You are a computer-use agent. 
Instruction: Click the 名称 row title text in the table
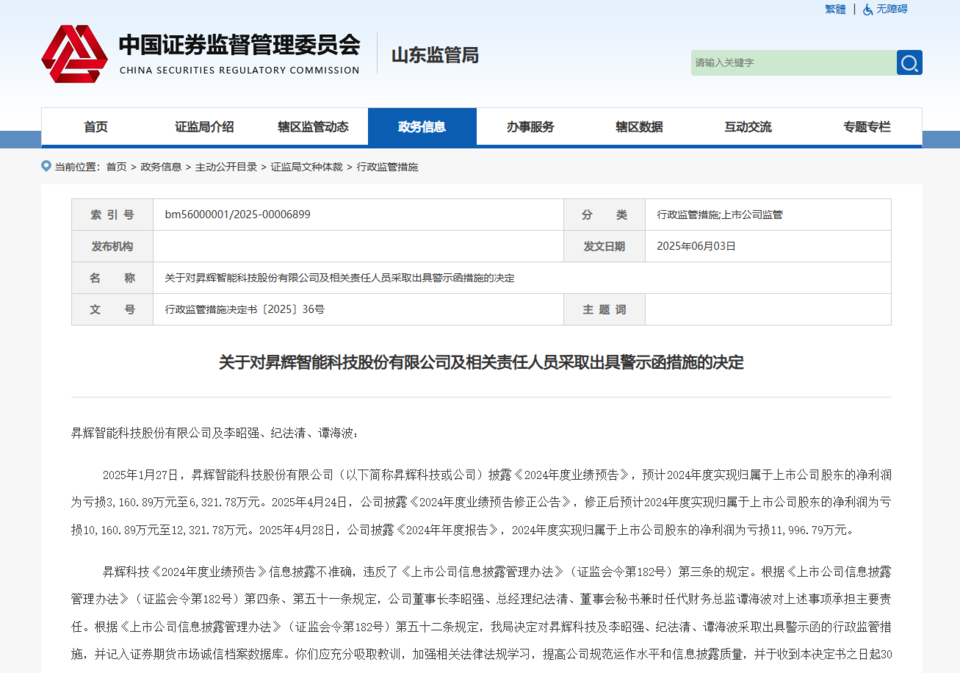(339, 278)
